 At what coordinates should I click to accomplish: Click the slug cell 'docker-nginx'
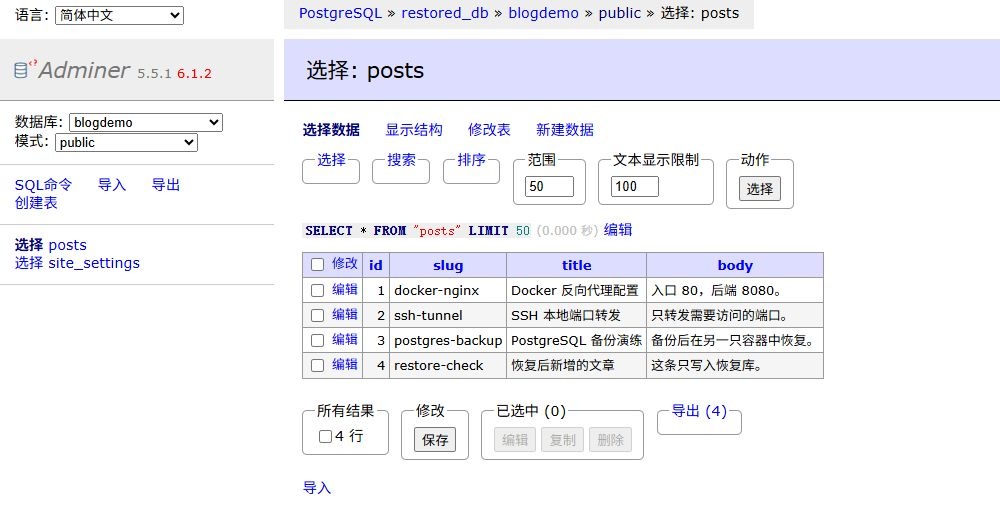click(x=448, y=291)
